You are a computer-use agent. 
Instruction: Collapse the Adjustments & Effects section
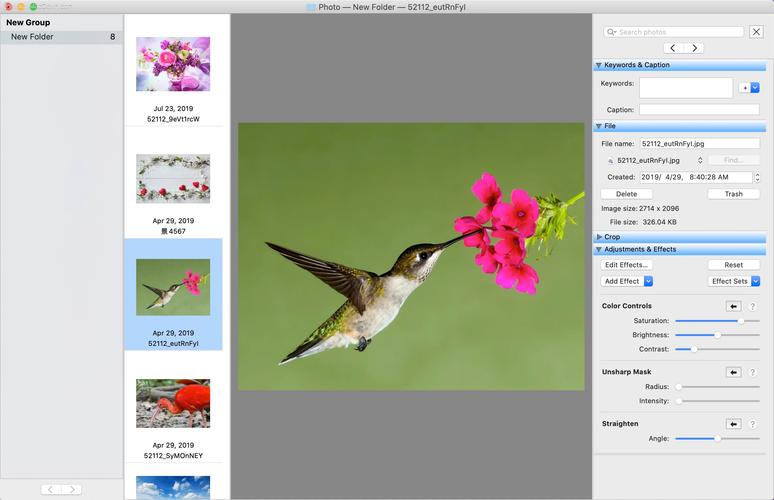599,249
